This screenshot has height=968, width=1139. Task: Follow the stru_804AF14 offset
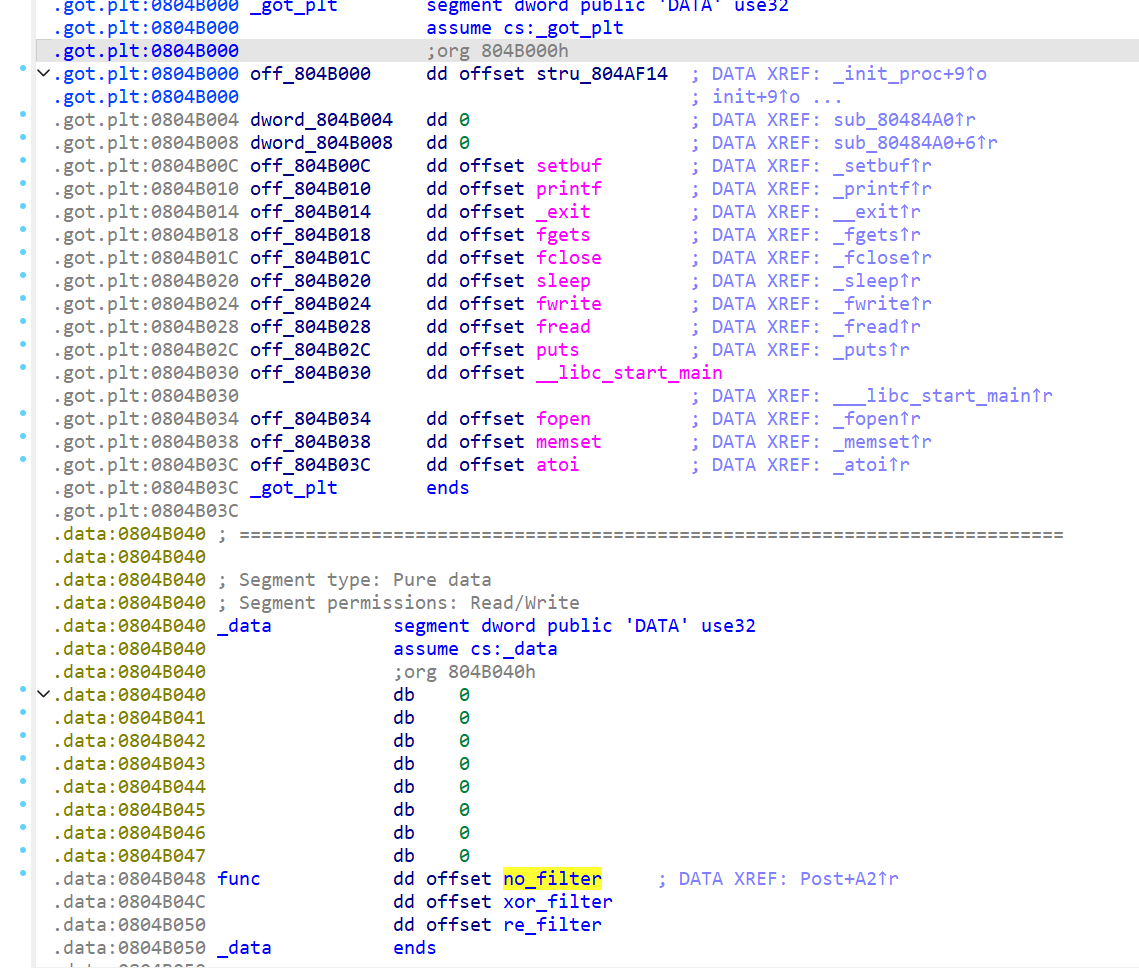602,74
